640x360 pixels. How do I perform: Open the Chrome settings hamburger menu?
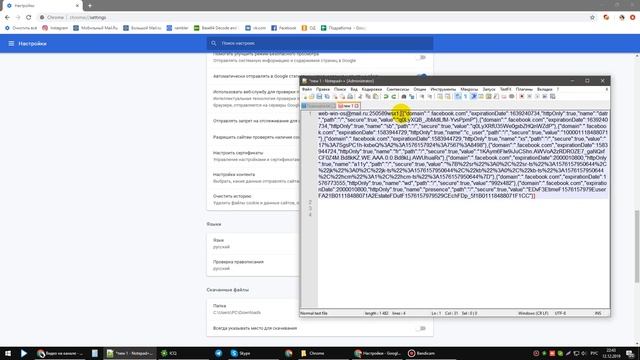tap(11, 43)
